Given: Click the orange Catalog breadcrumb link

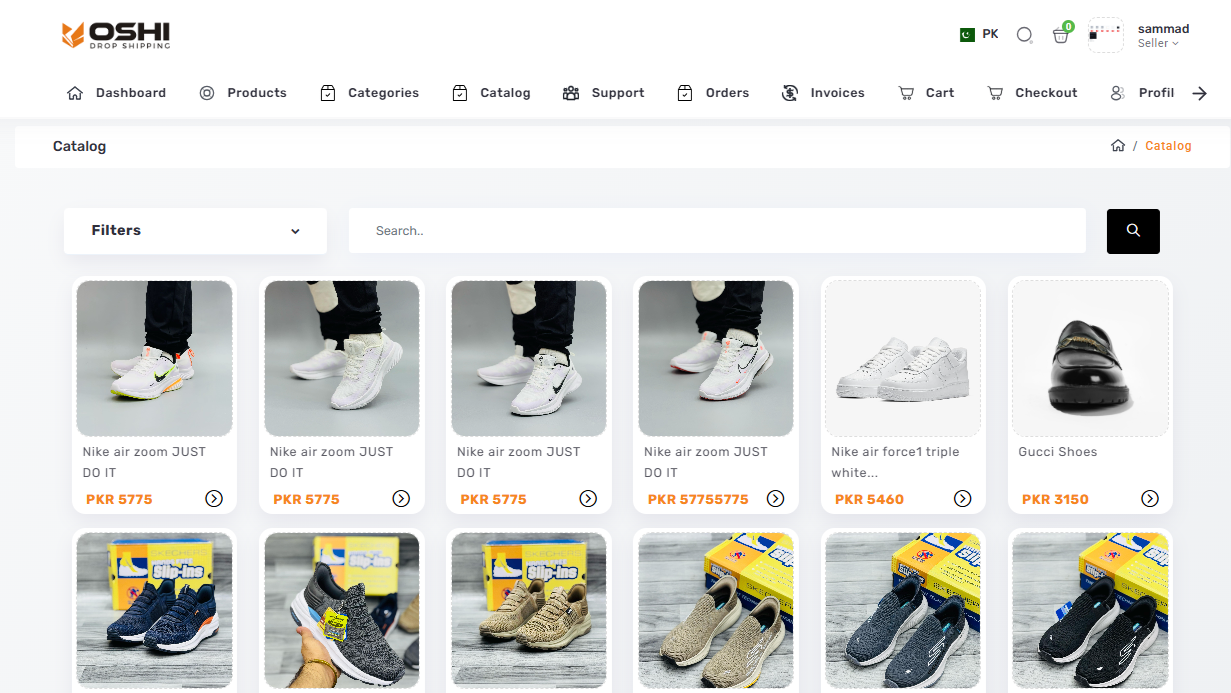Looking at the screenshot, I should [x=1168, y=146].
